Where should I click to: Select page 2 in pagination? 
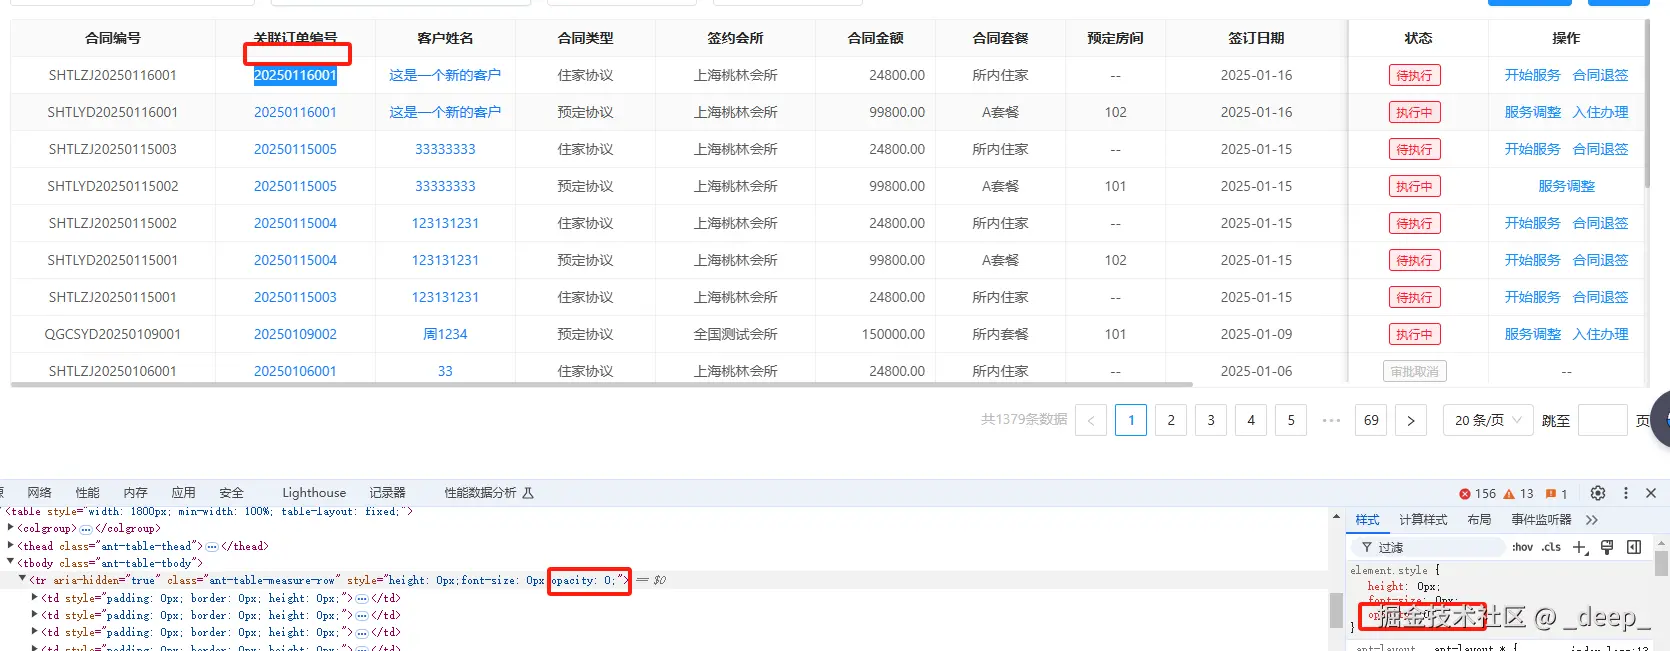click(1171, 420)
